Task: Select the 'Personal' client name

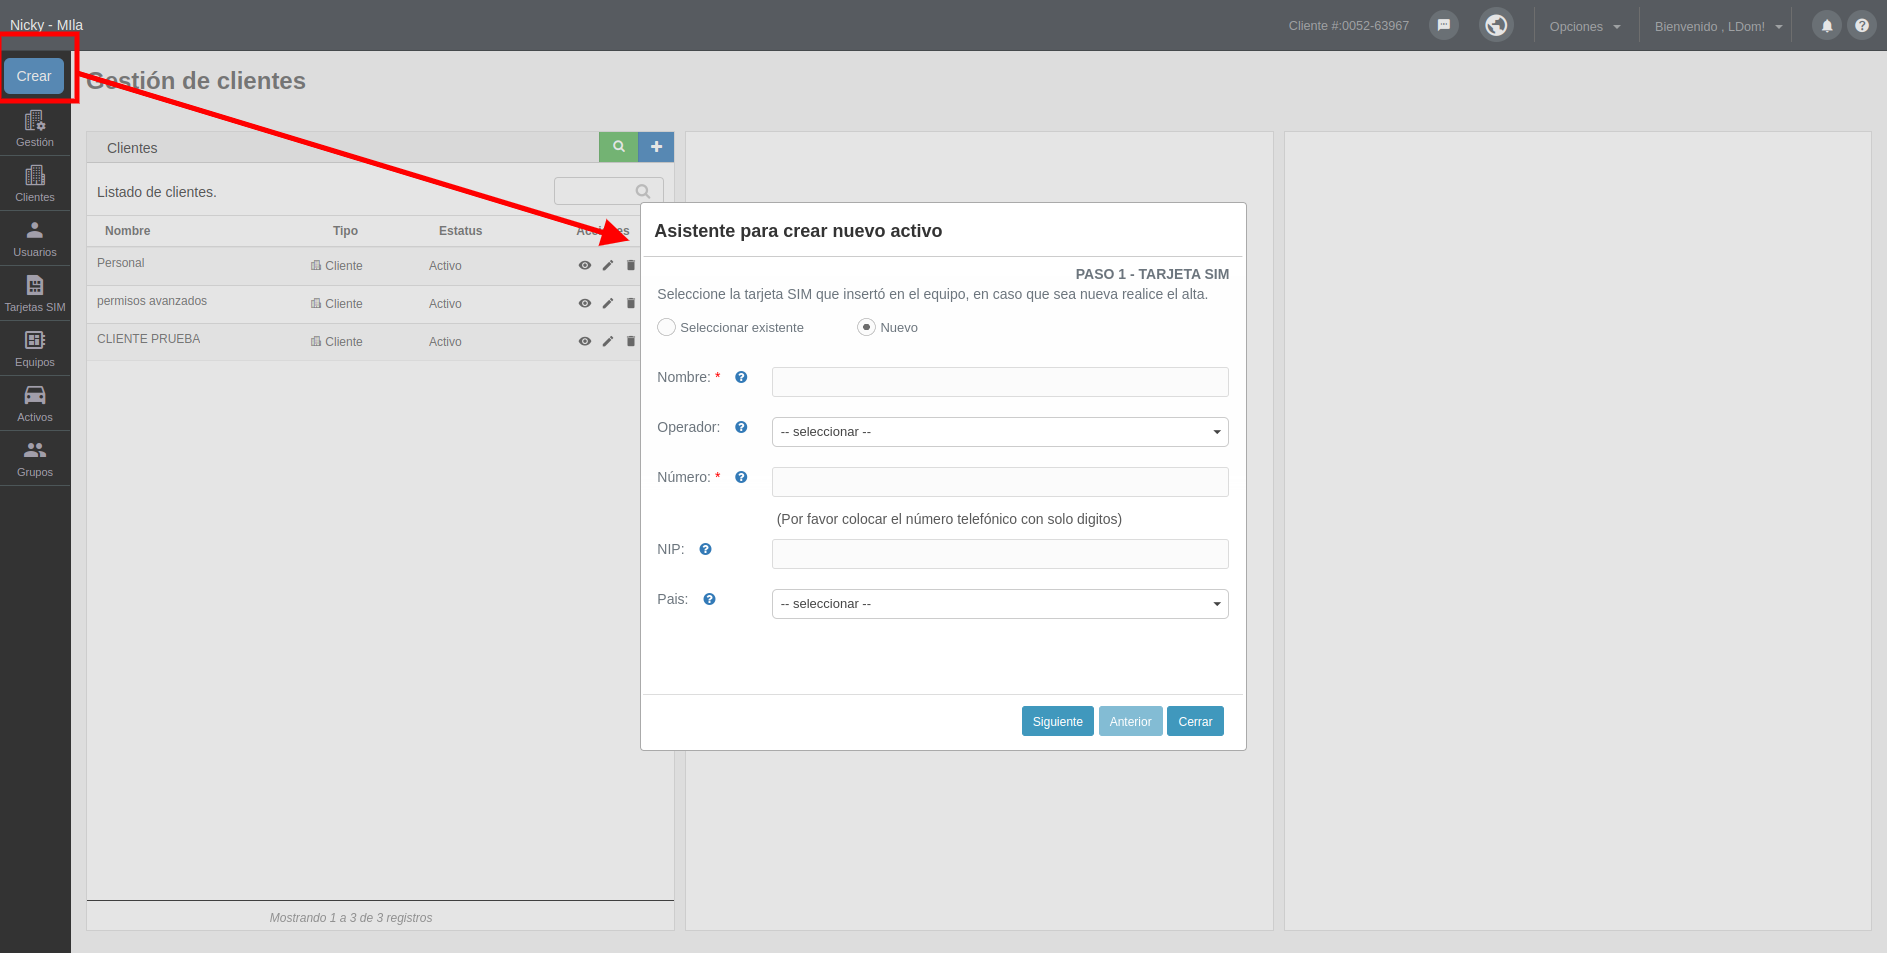Action: click(x=121, y=263)
